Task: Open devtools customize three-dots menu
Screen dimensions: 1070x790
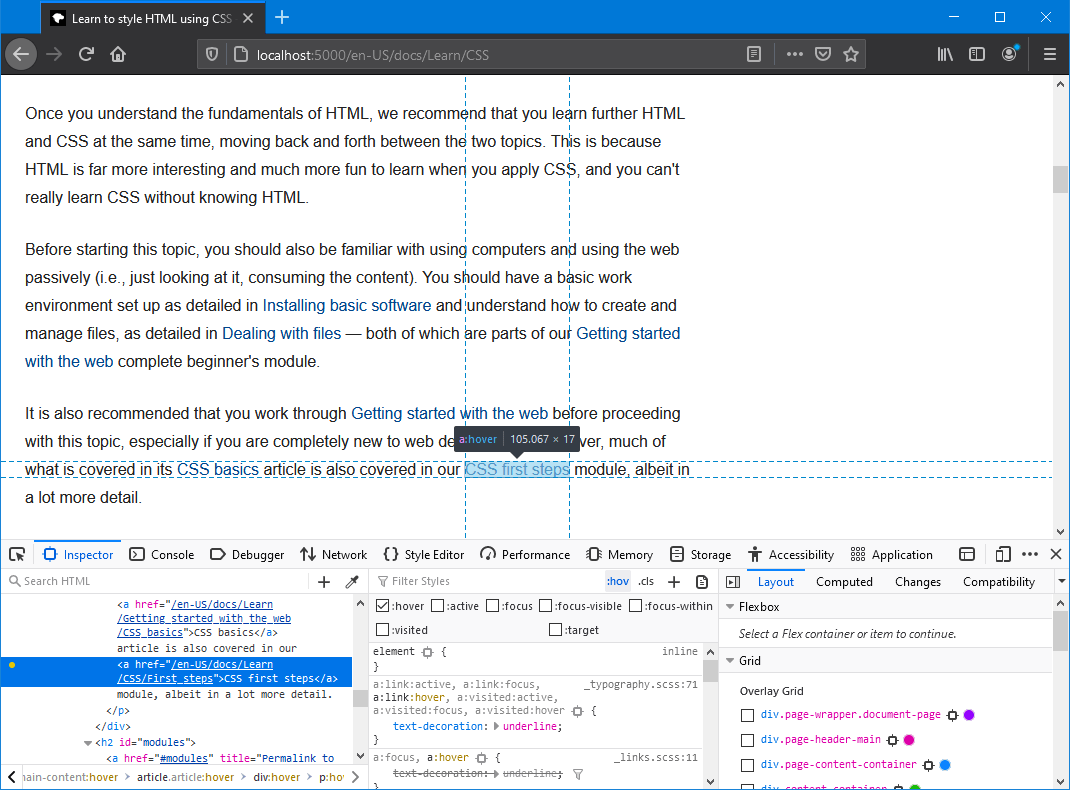Action: tap(1030, 555)
